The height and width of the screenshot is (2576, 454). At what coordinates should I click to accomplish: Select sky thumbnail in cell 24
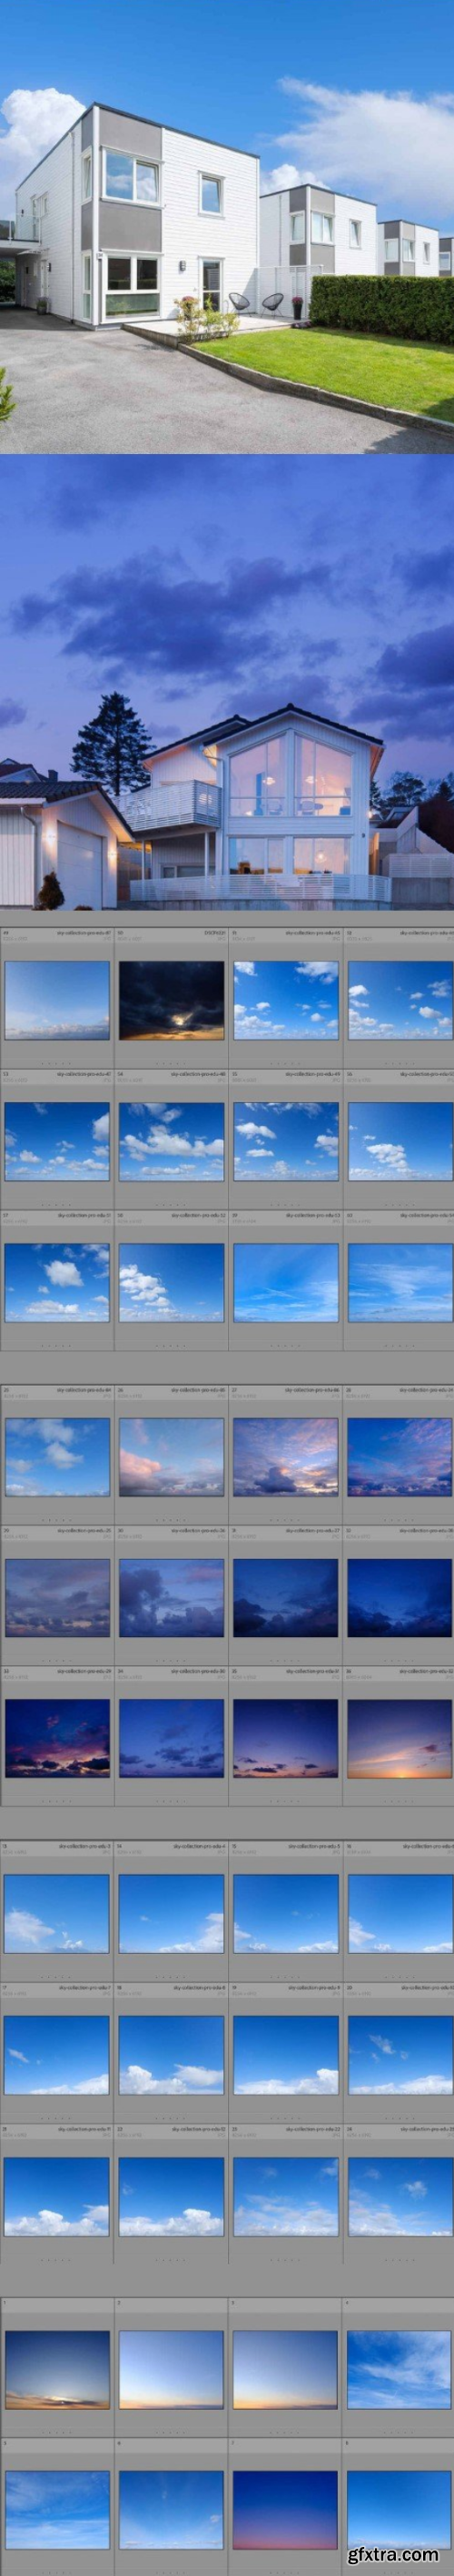tap(400, 2196)
